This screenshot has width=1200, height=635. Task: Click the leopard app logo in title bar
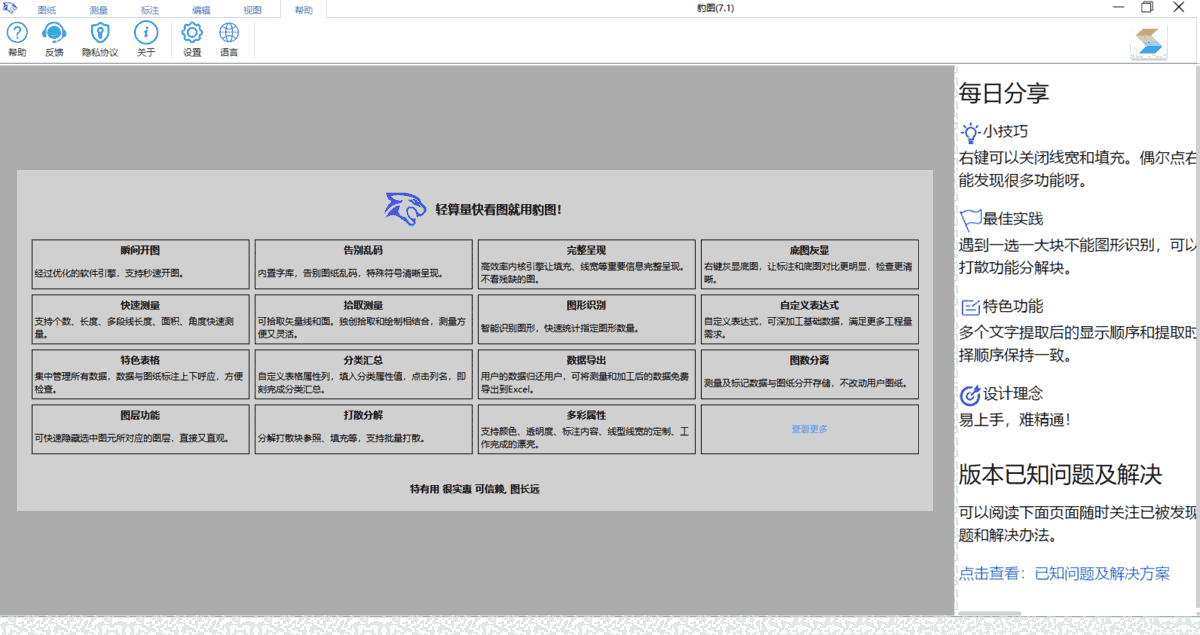12,8
